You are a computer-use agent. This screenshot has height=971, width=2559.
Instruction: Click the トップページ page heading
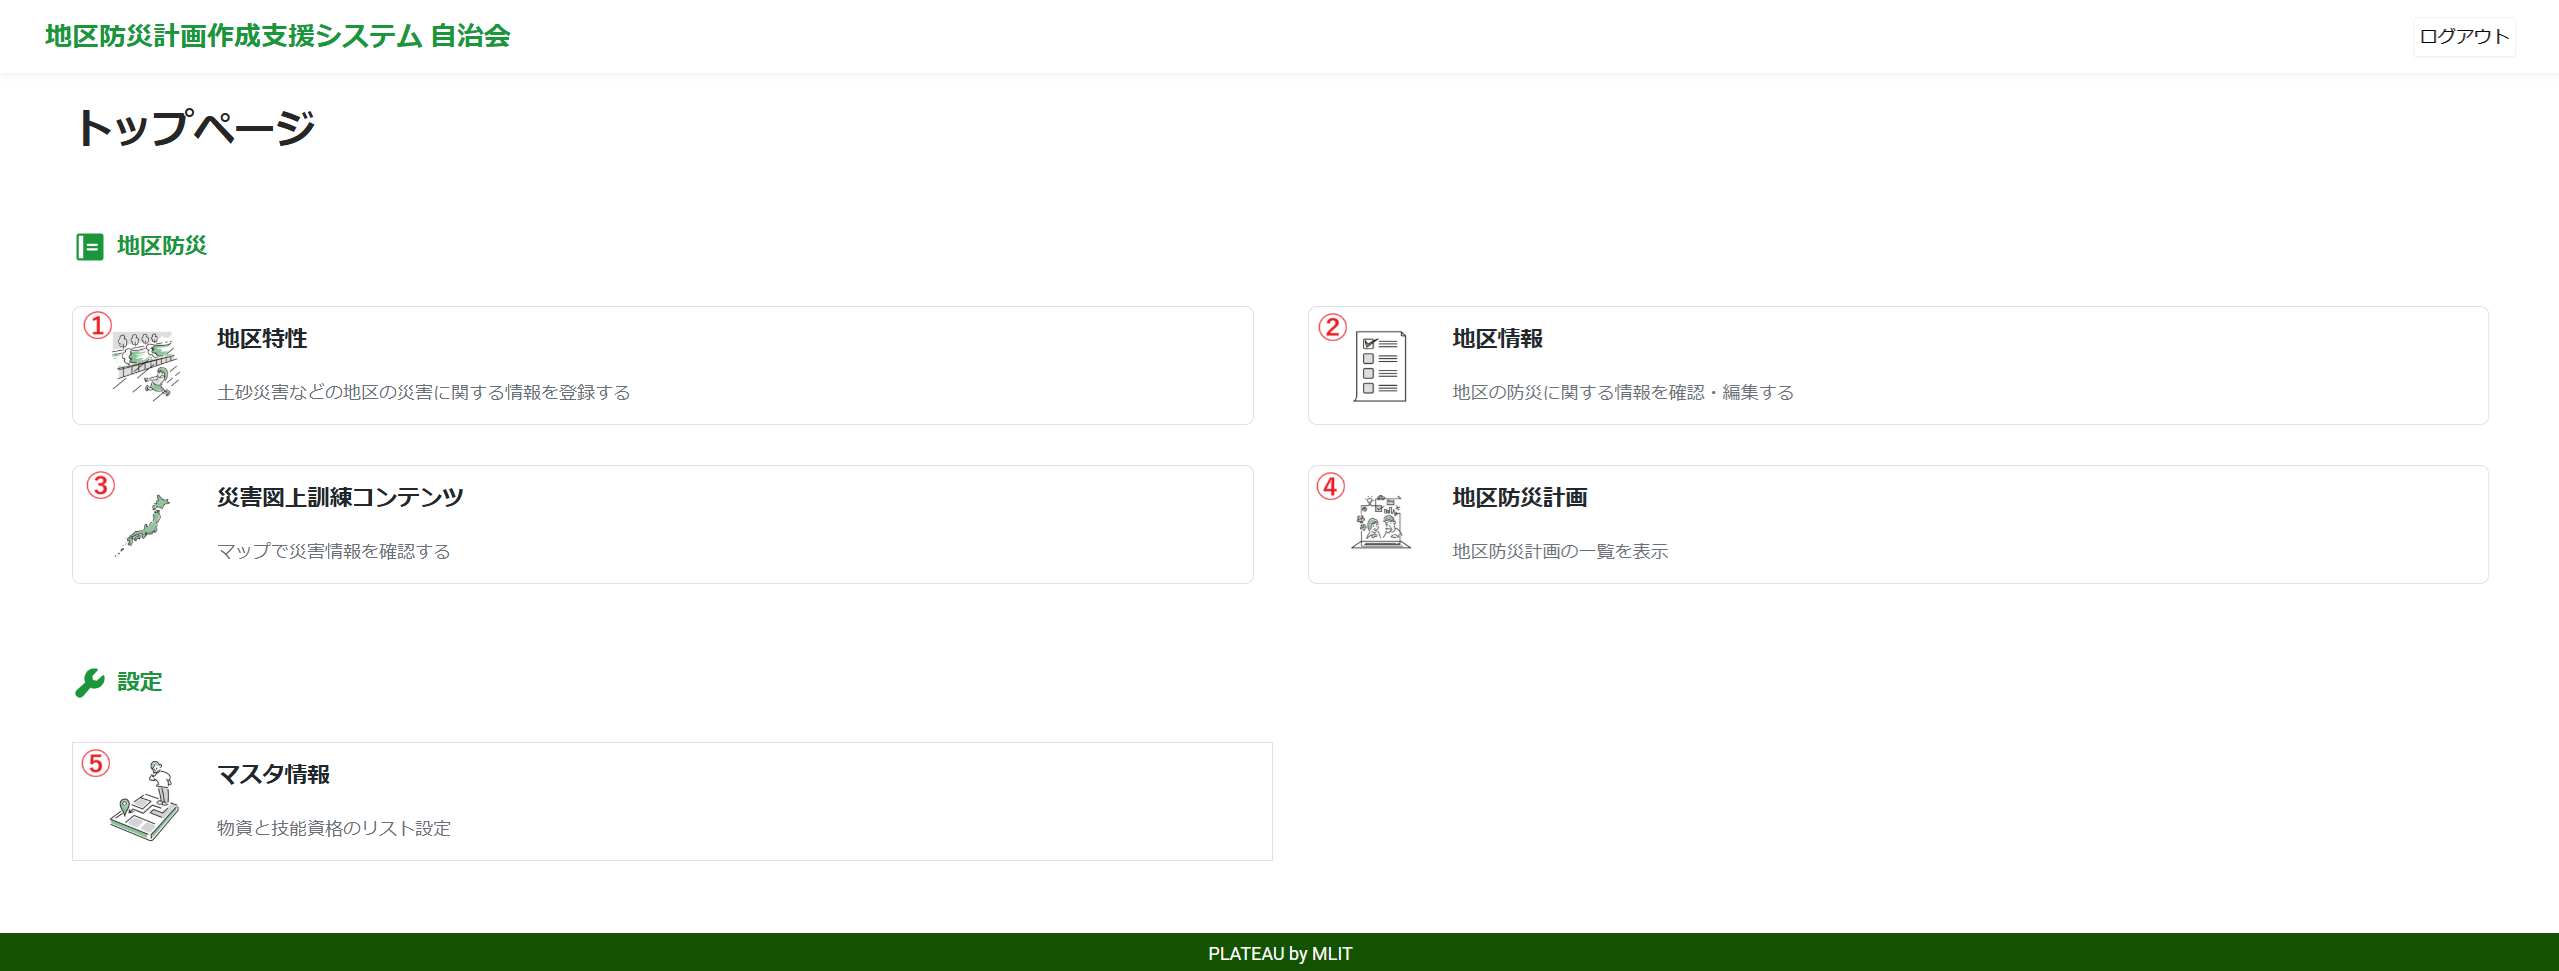click(196, 128)
